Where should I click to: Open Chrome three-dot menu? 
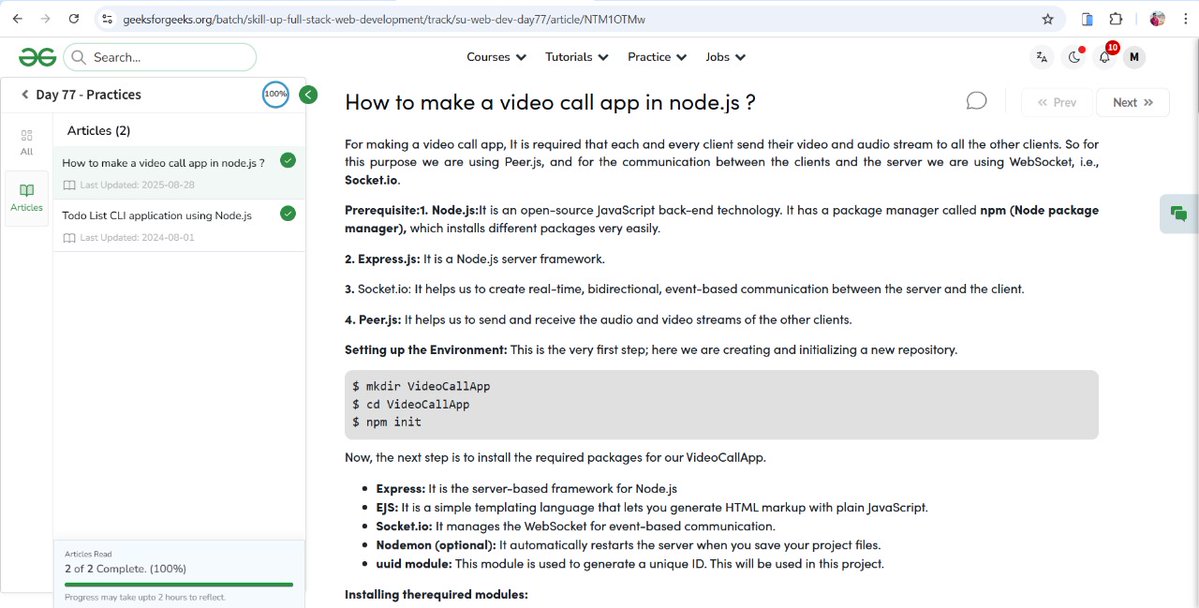click(x=1184, y=19)
